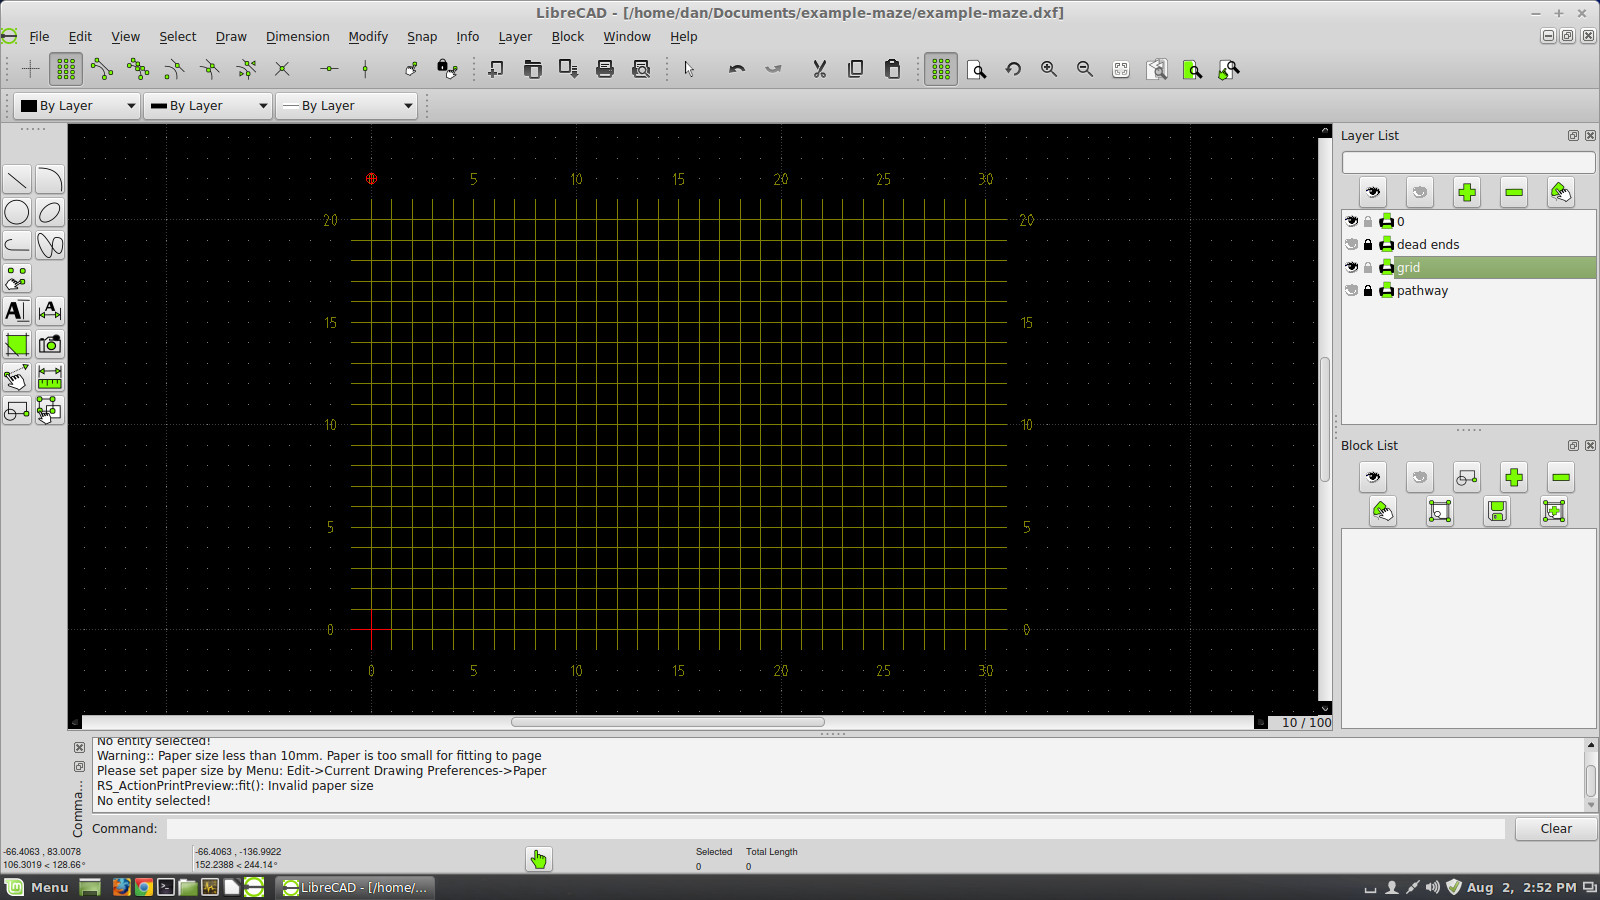
Task: Click the horizontal scrollbar of the canvas
Action: (668, 722)
